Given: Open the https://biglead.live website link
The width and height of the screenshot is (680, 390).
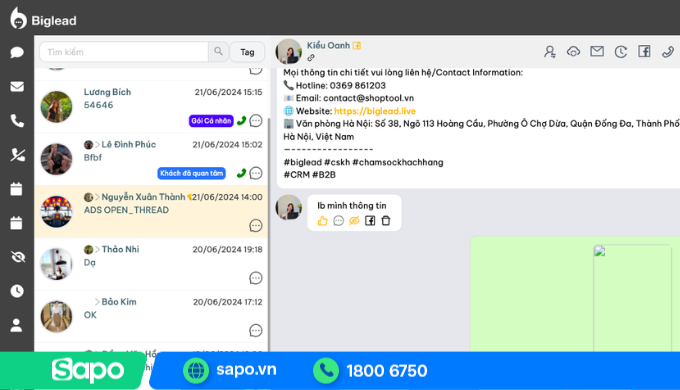Looking at the screenshot, I should [375, 111].
